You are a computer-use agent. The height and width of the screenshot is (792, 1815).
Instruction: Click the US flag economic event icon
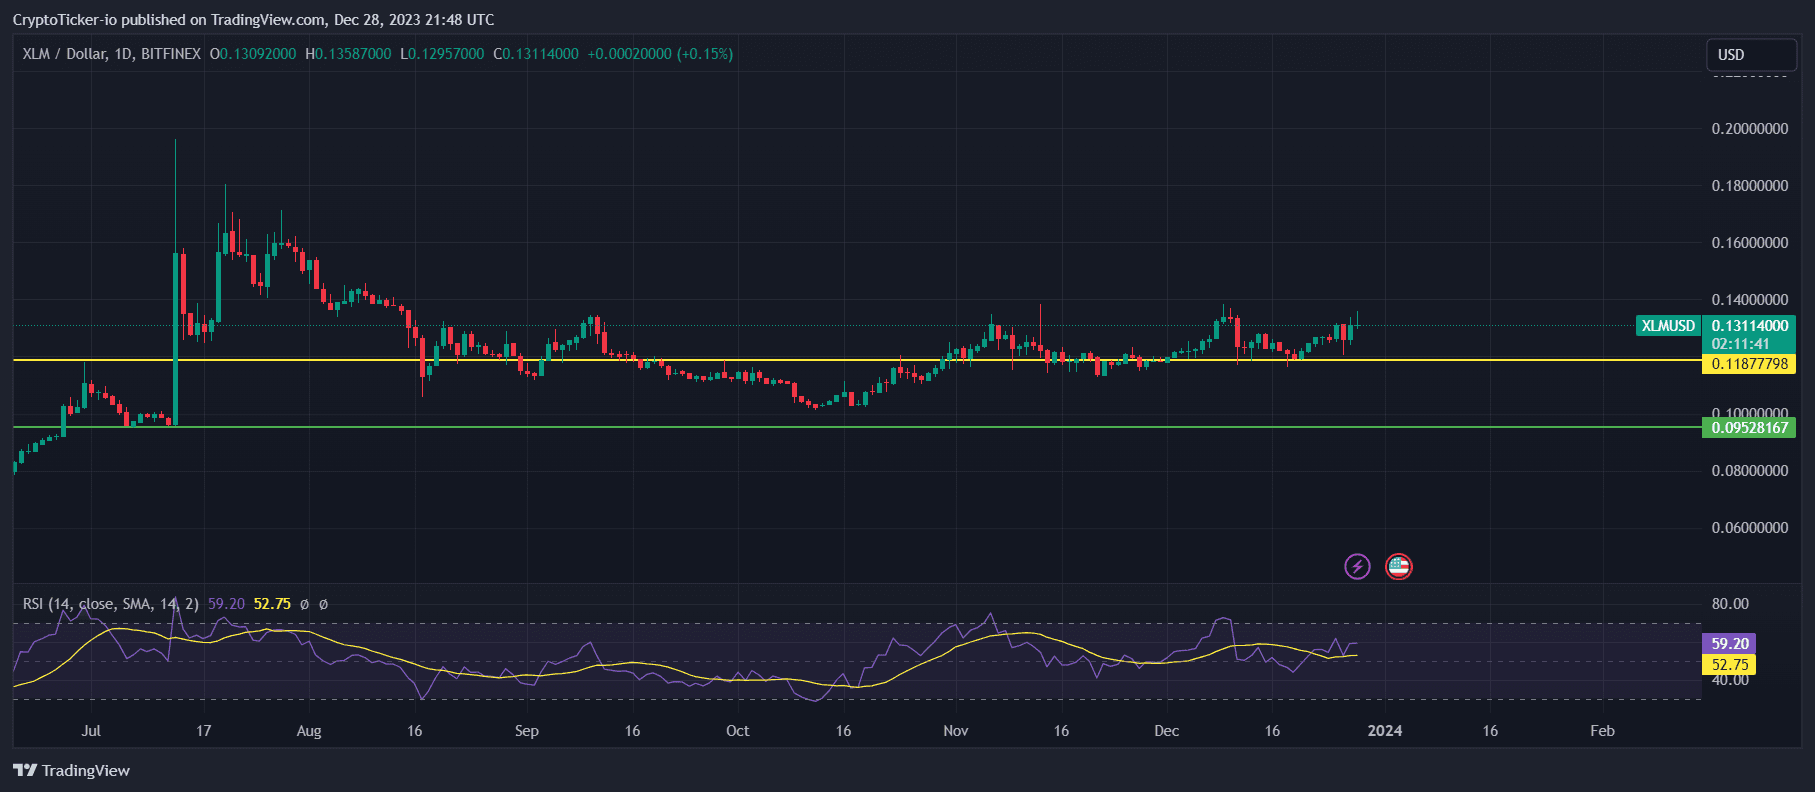pos(1398,567)
